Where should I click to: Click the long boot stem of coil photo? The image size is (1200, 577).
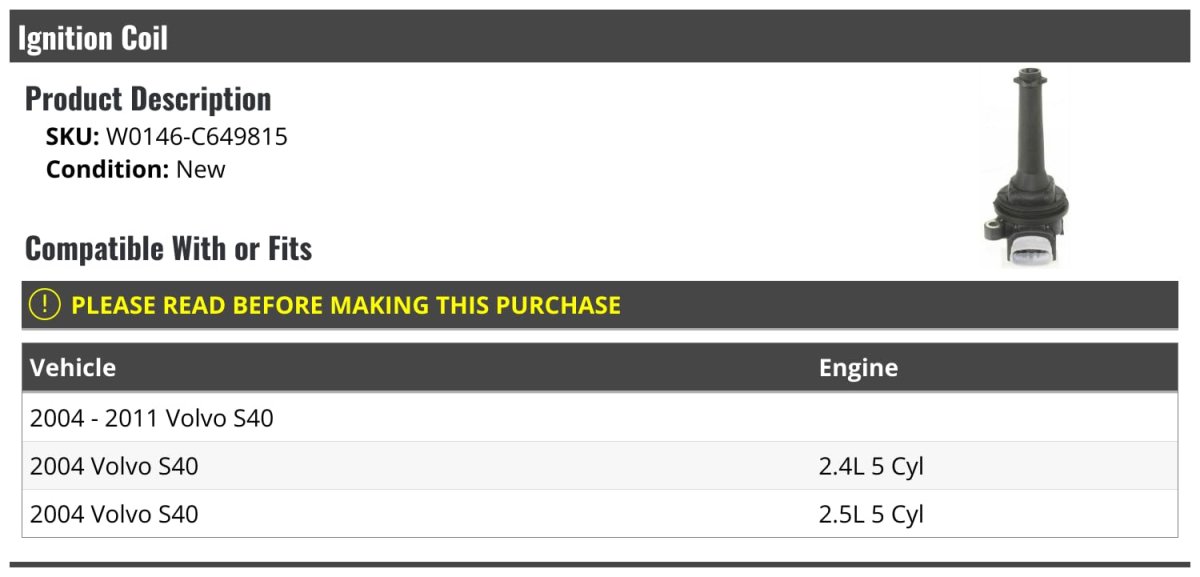tap(1029, 120)
